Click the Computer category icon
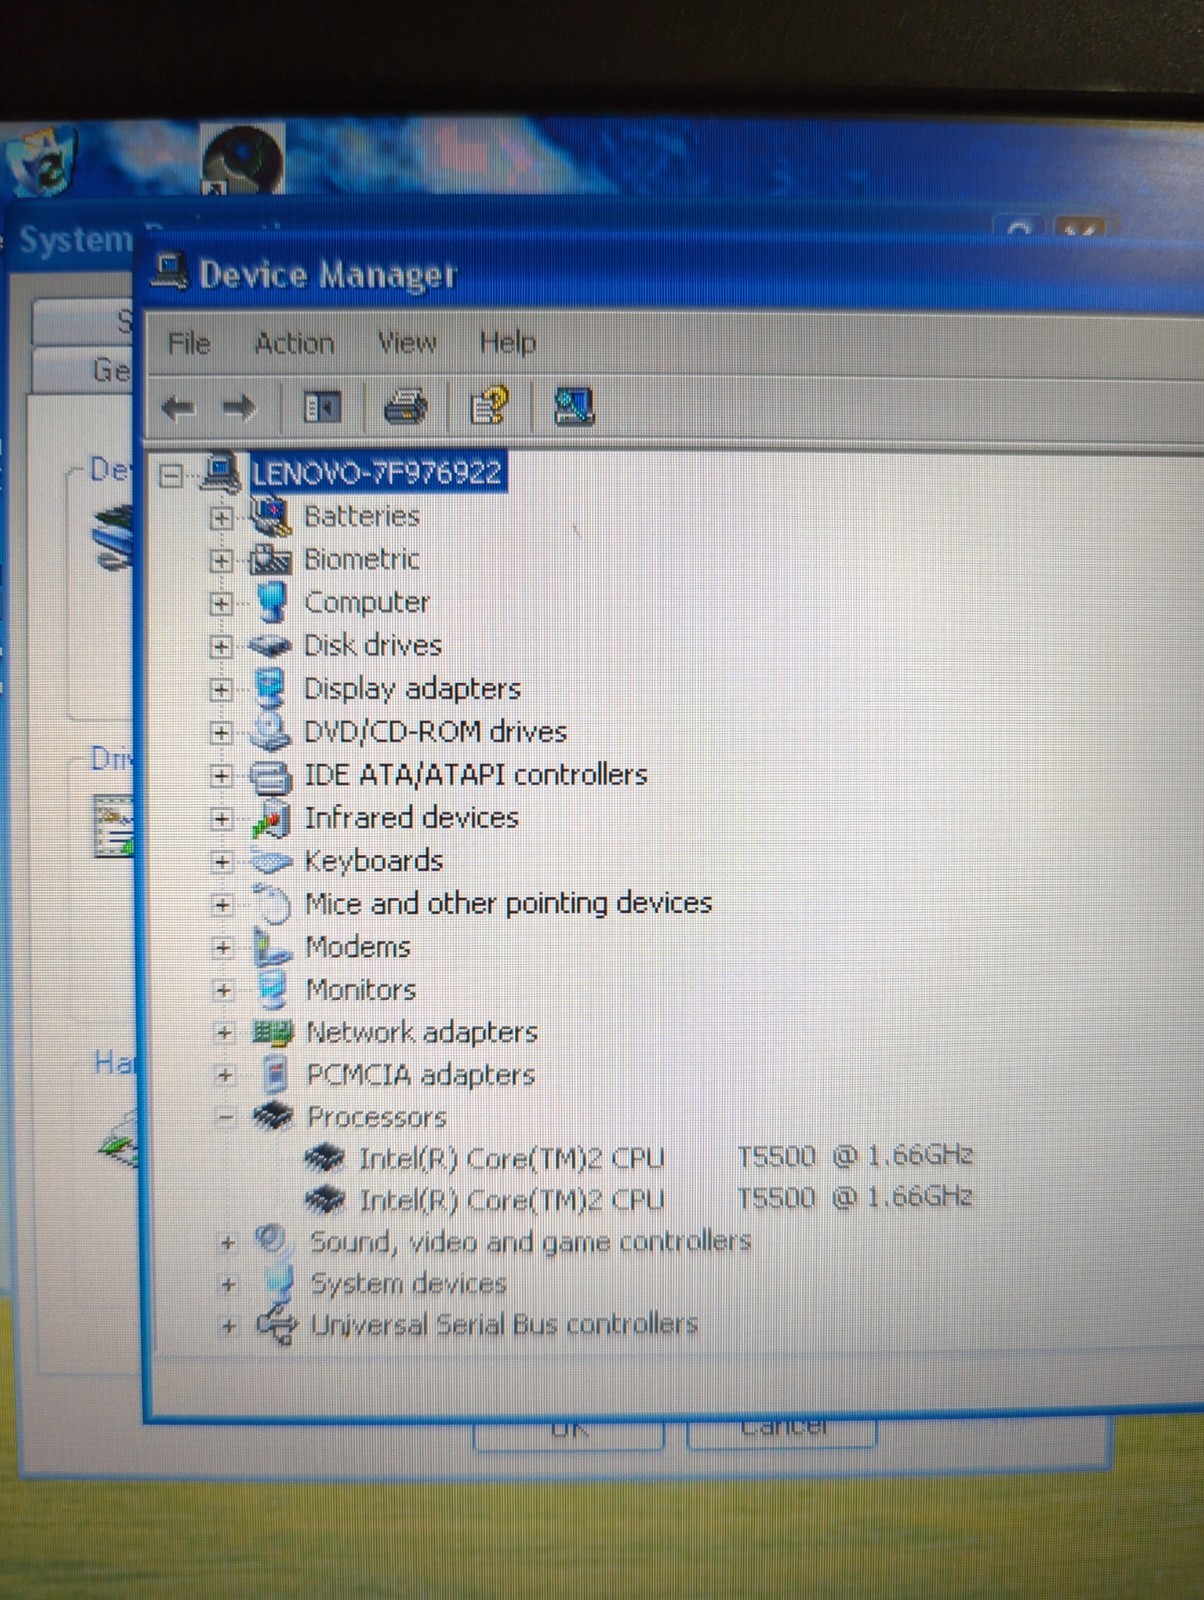 coord(271,601)
